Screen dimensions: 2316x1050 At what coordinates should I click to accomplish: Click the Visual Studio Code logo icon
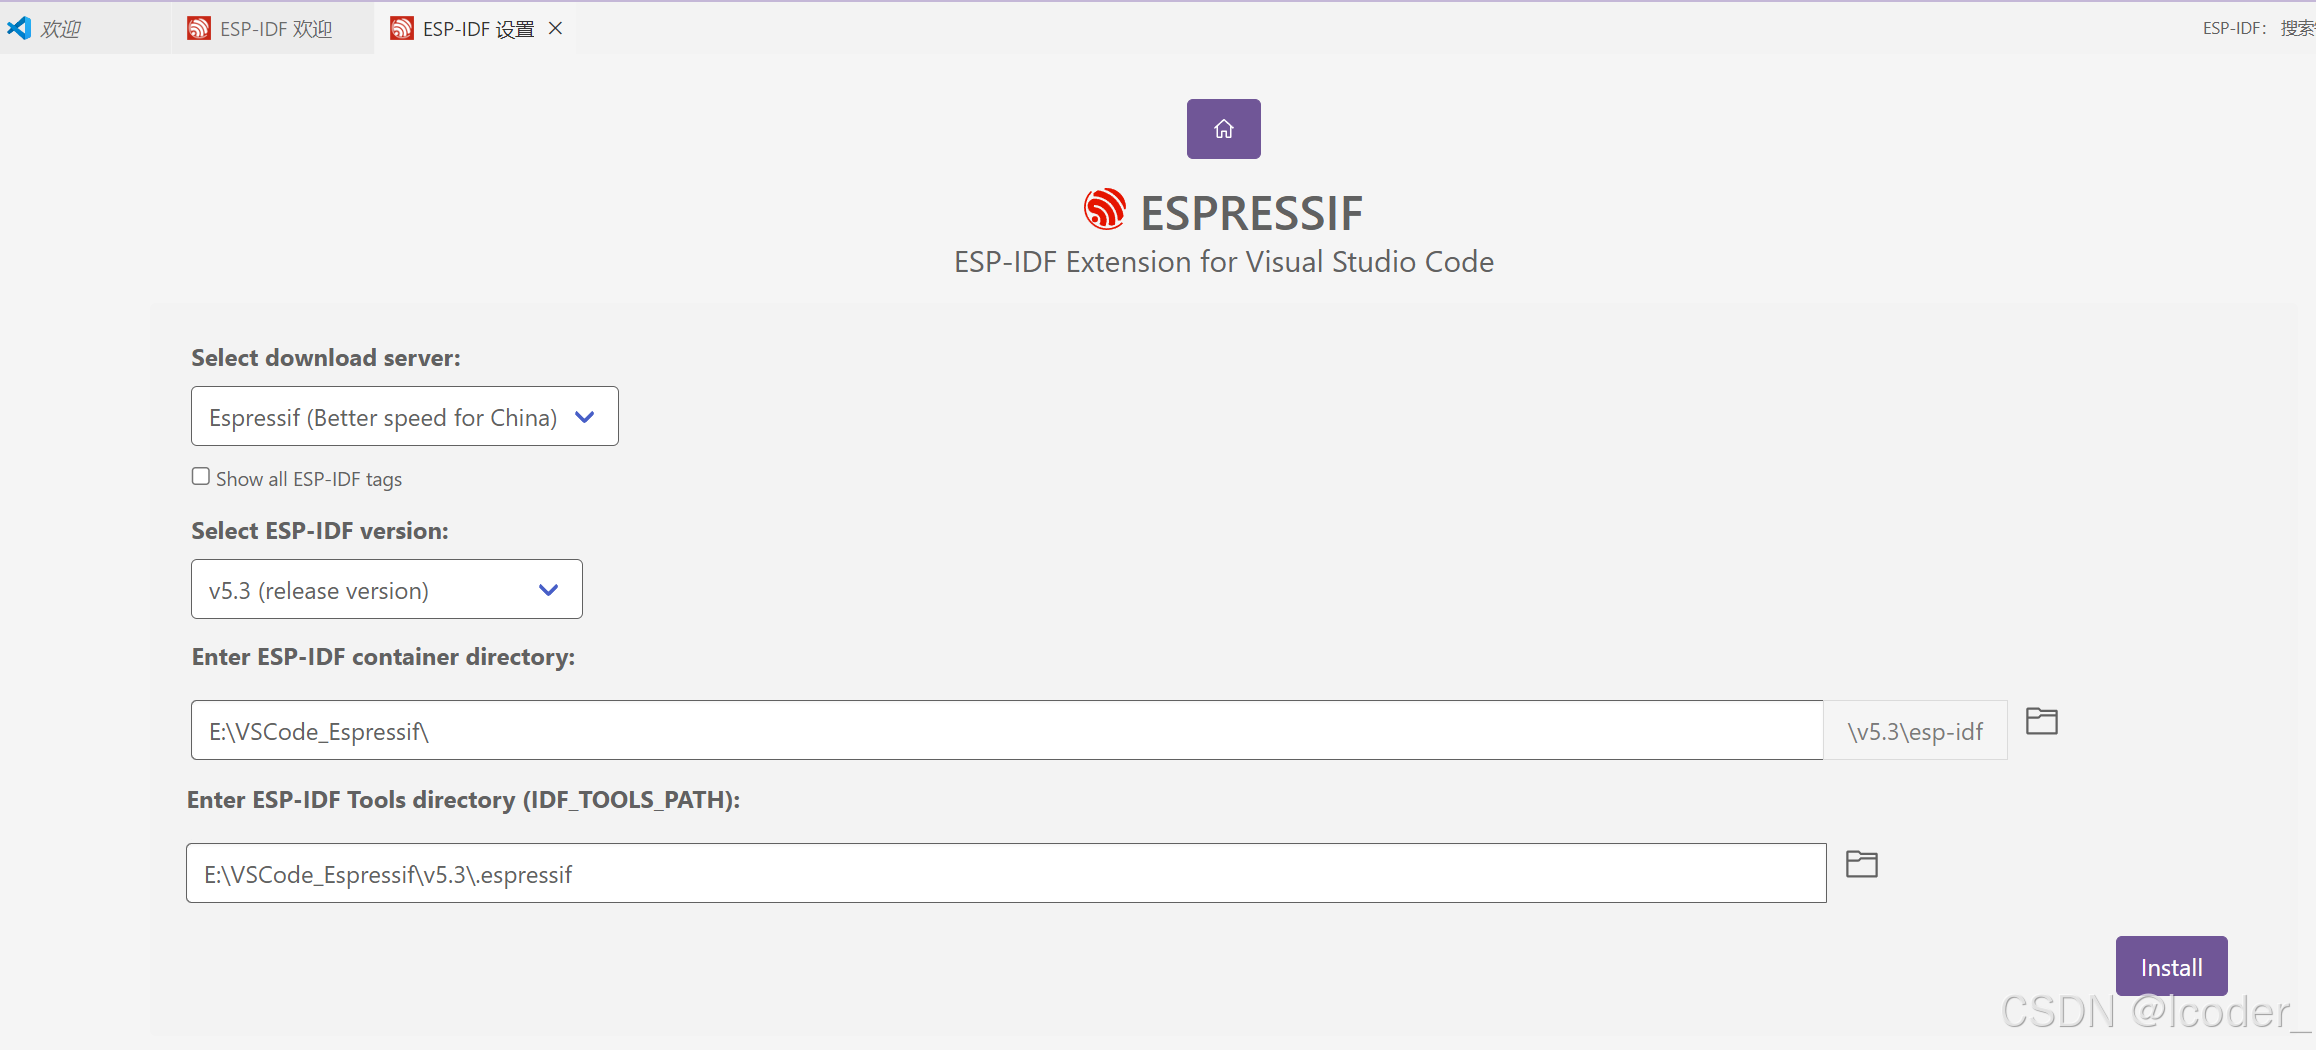click(20, 27)
